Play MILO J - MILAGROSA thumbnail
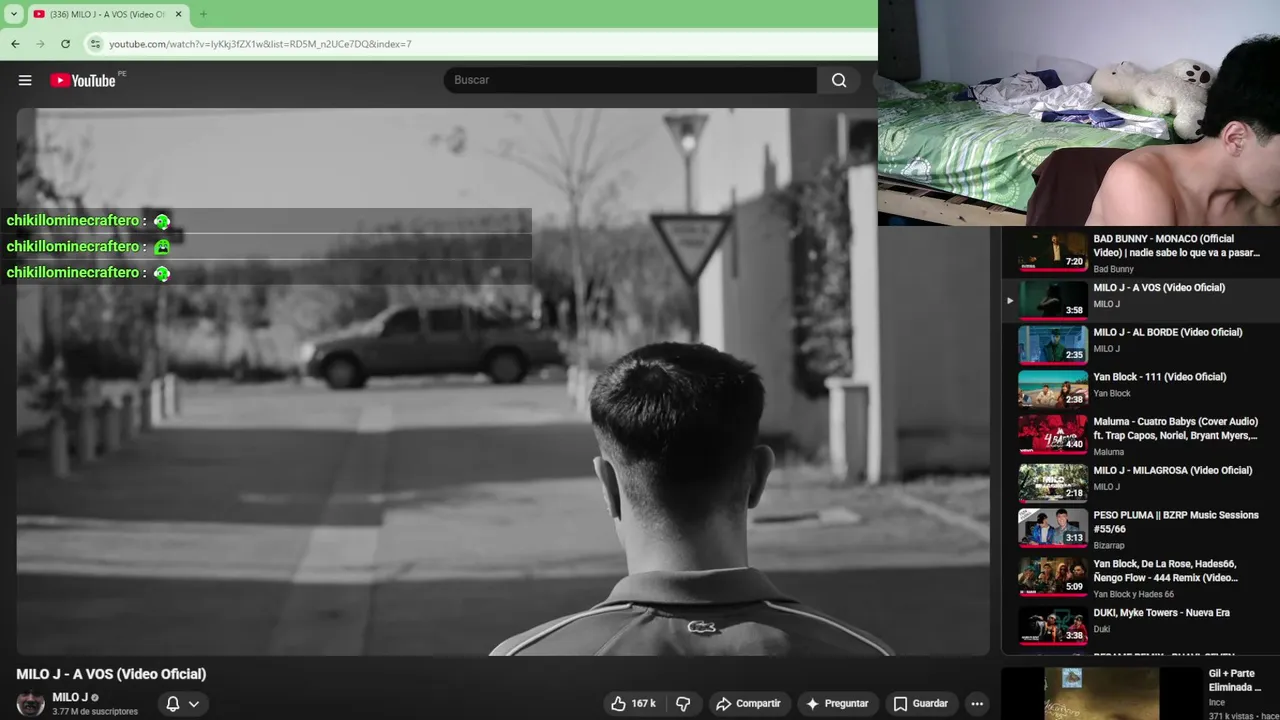Image resolution: width=1280 pixels, height=720 pixels. pyautogui.click(x=1053, y=483)
